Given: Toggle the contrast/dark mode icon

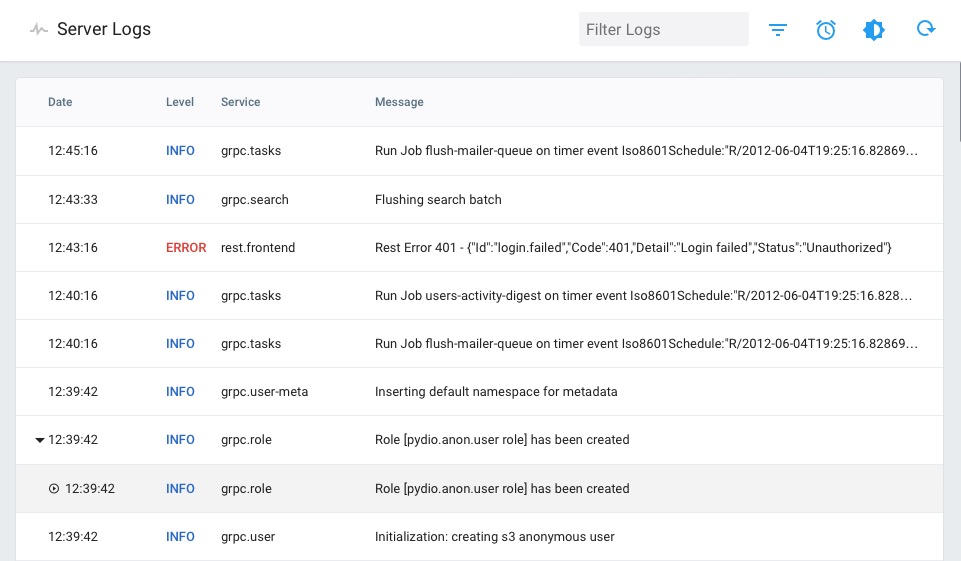Looking at the screenshot, I should click(874, 29).
